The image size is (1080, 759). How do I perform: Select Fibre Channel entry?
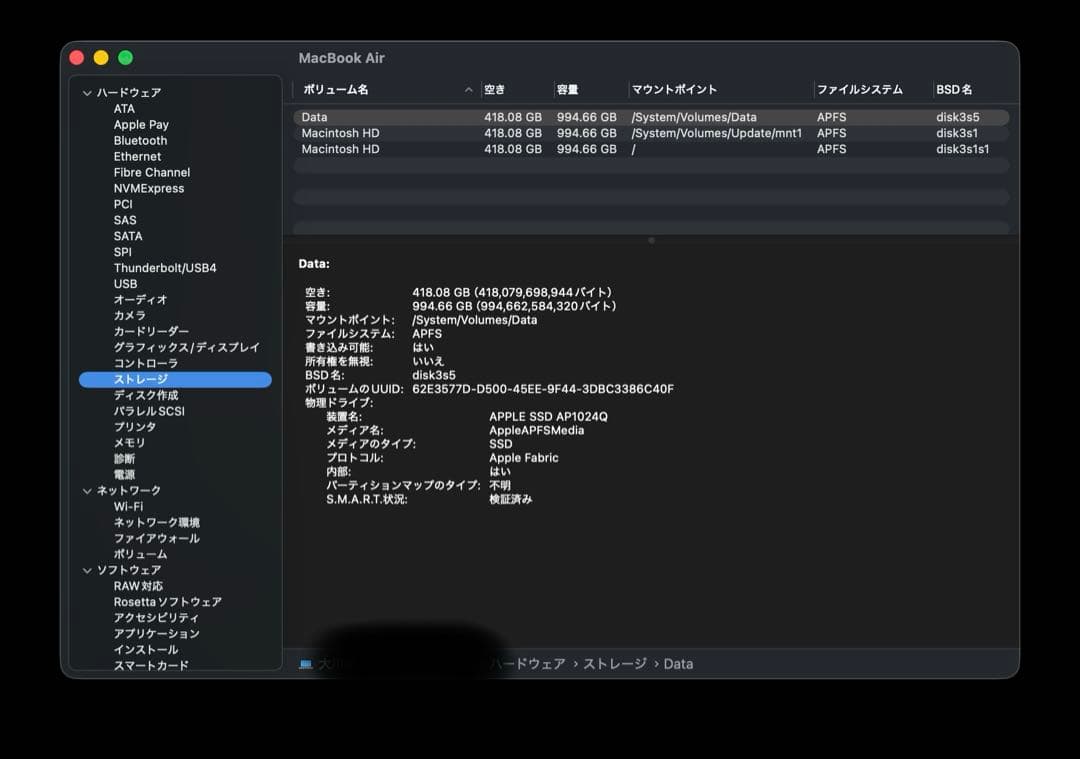click(x=152, y=172)
